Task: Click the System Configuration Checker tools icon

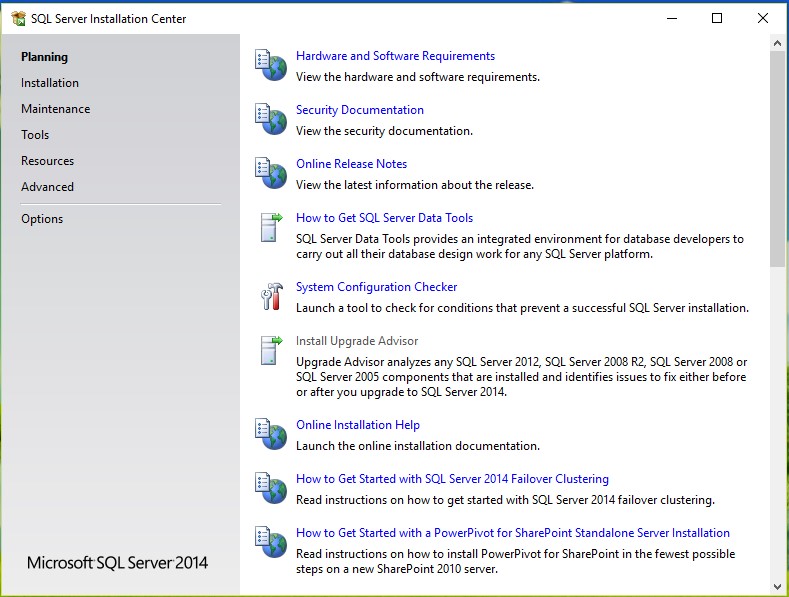Action: coord(272,296)
